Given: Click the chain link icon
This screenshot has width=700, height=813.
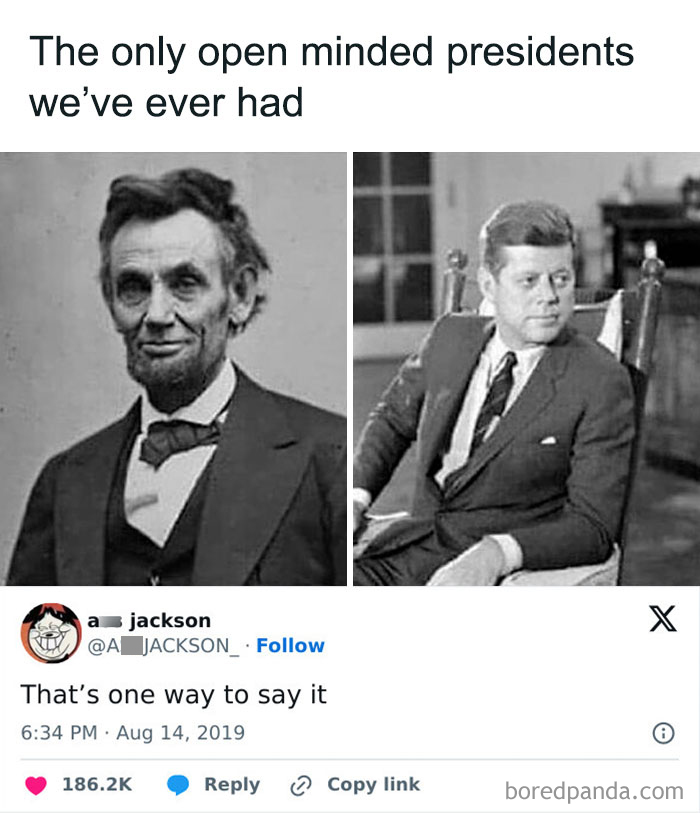Looking at the screenshot, I should coord(301,785).
